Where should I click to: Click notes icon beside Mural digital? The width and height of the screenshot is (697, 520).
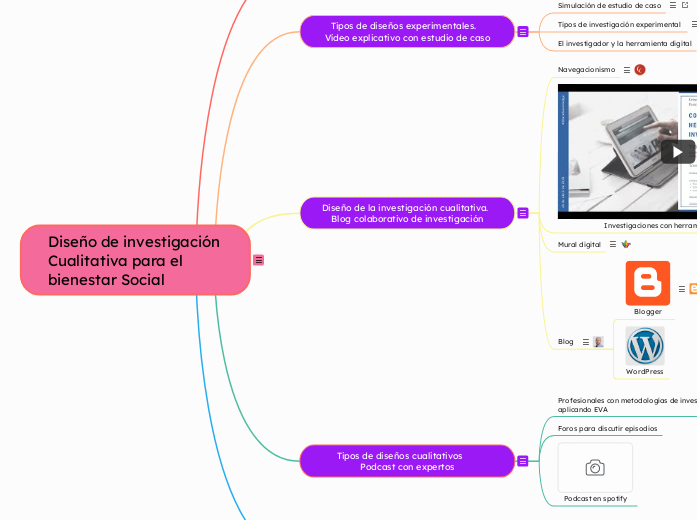(x=613, y=244)
